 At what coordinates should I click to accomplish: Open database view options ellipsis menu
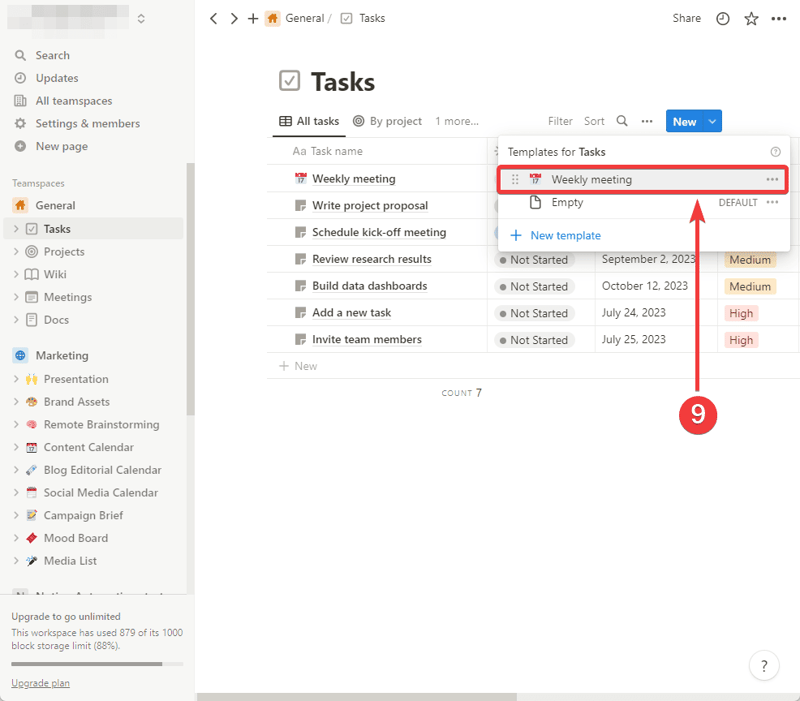[647, 121]
